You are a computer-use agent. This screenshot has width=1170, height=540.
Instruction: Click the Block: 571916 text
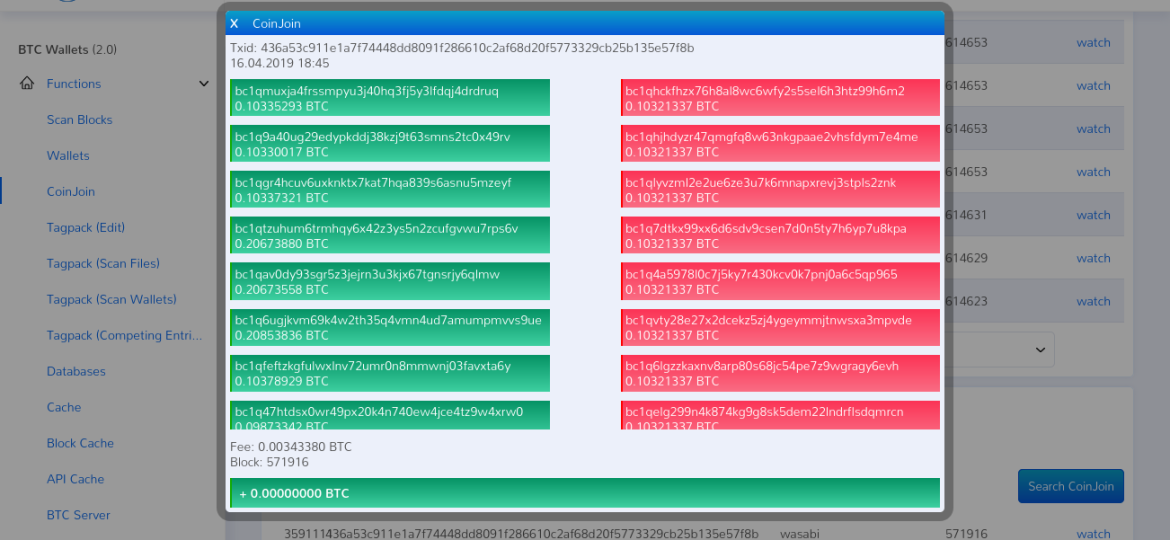(269, 462)
